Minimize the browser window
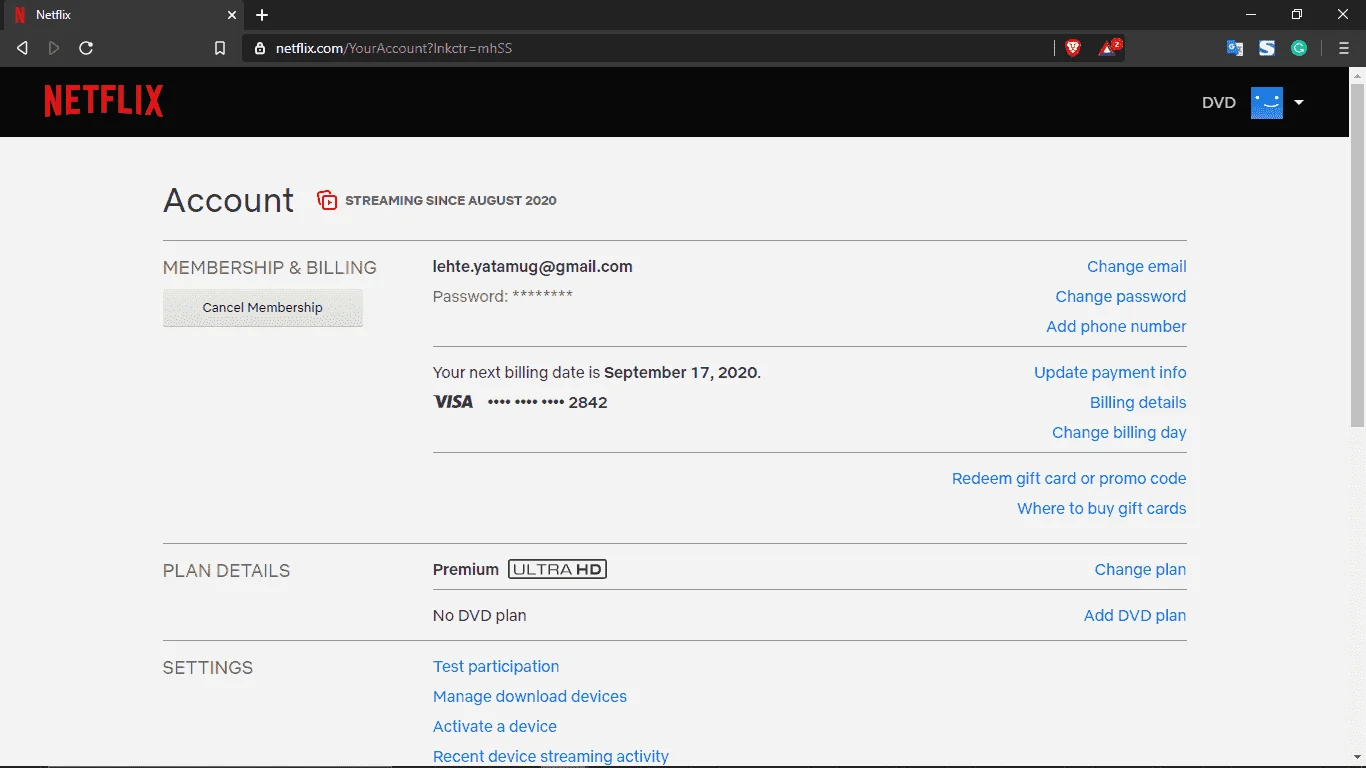The width and height of the screenshot is (1366, 768). [x=1251, y=15]
